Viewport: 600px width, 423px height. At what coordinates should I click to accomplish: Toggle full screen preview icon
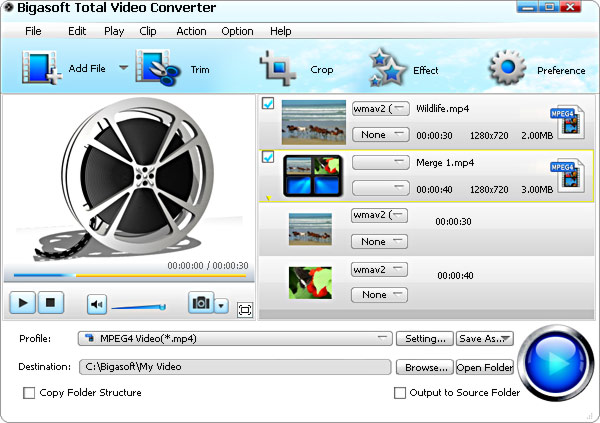[x=245, y=310]
